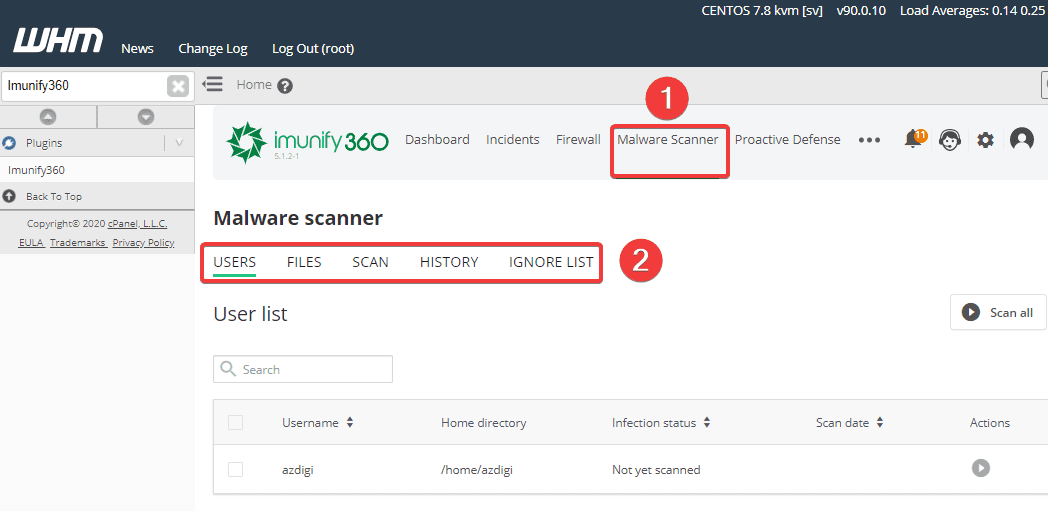Viewport: 1048px width, 511px height.
Task: Open the support headset icon
Action: pyautogui.click(x=948, y=140)
